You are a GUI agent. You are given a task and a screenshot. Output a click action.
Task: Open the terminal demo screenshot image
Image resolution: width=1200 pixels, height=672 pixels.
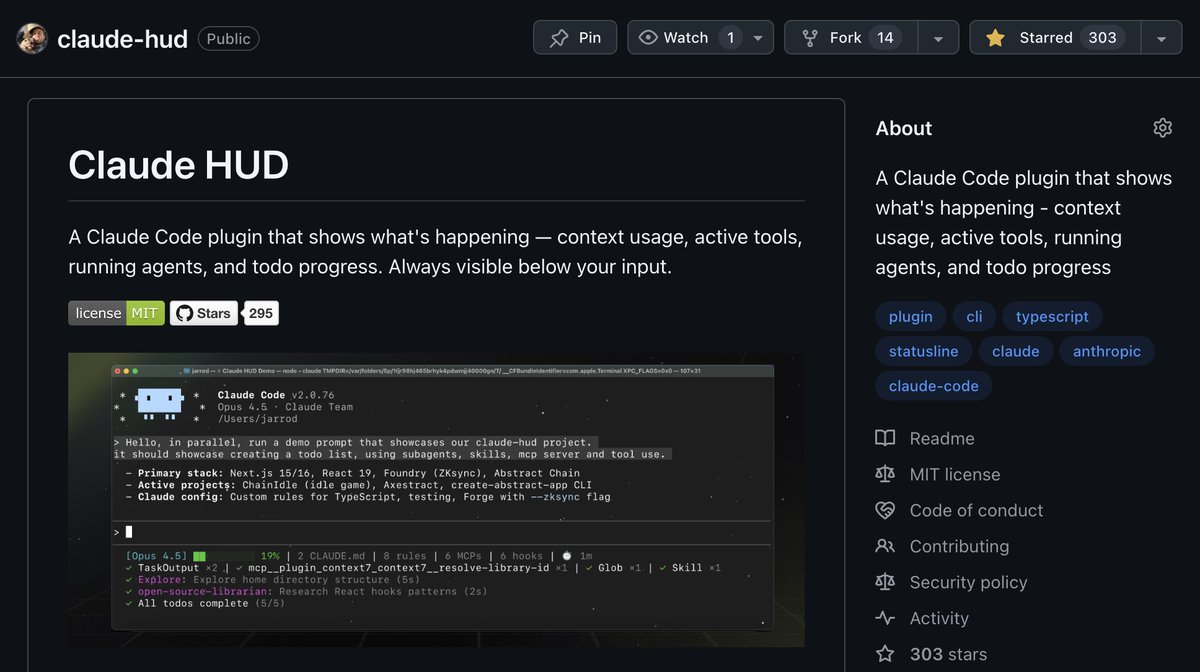tap(436, 499)
